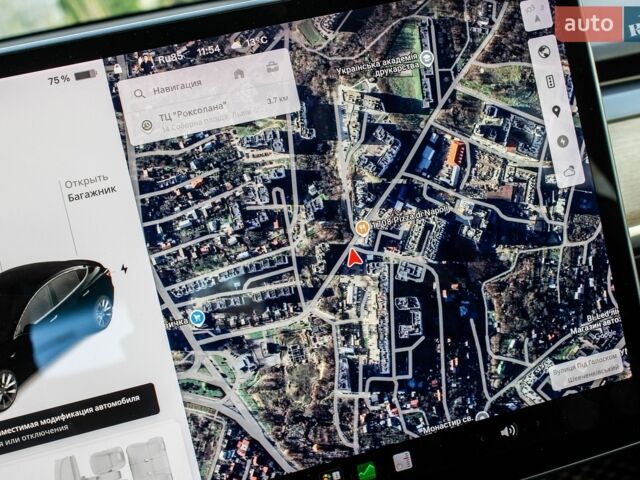640x480 pixels.
Task: Open the green chart app in dock
Action: click(366, 470)
